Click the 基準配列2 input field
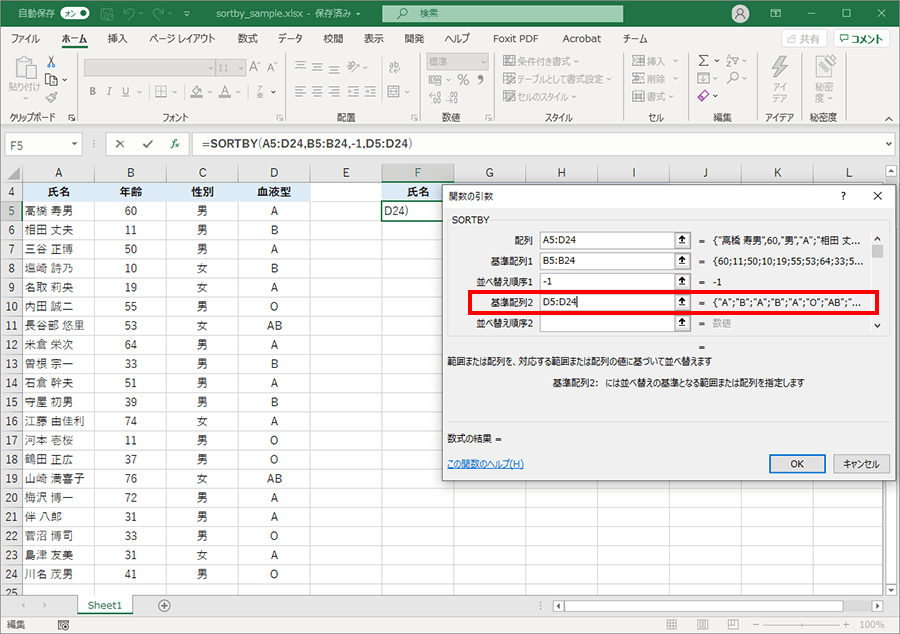 click(x=607, y=302)
